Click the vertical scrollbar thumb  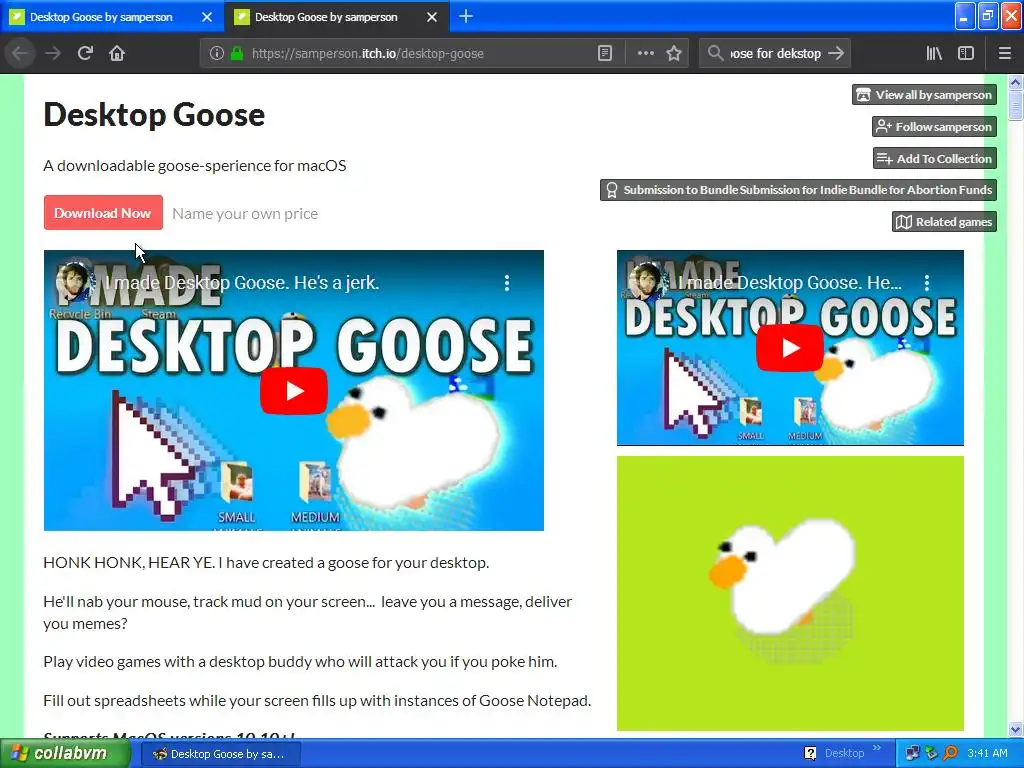click(x=1015, y=105)
